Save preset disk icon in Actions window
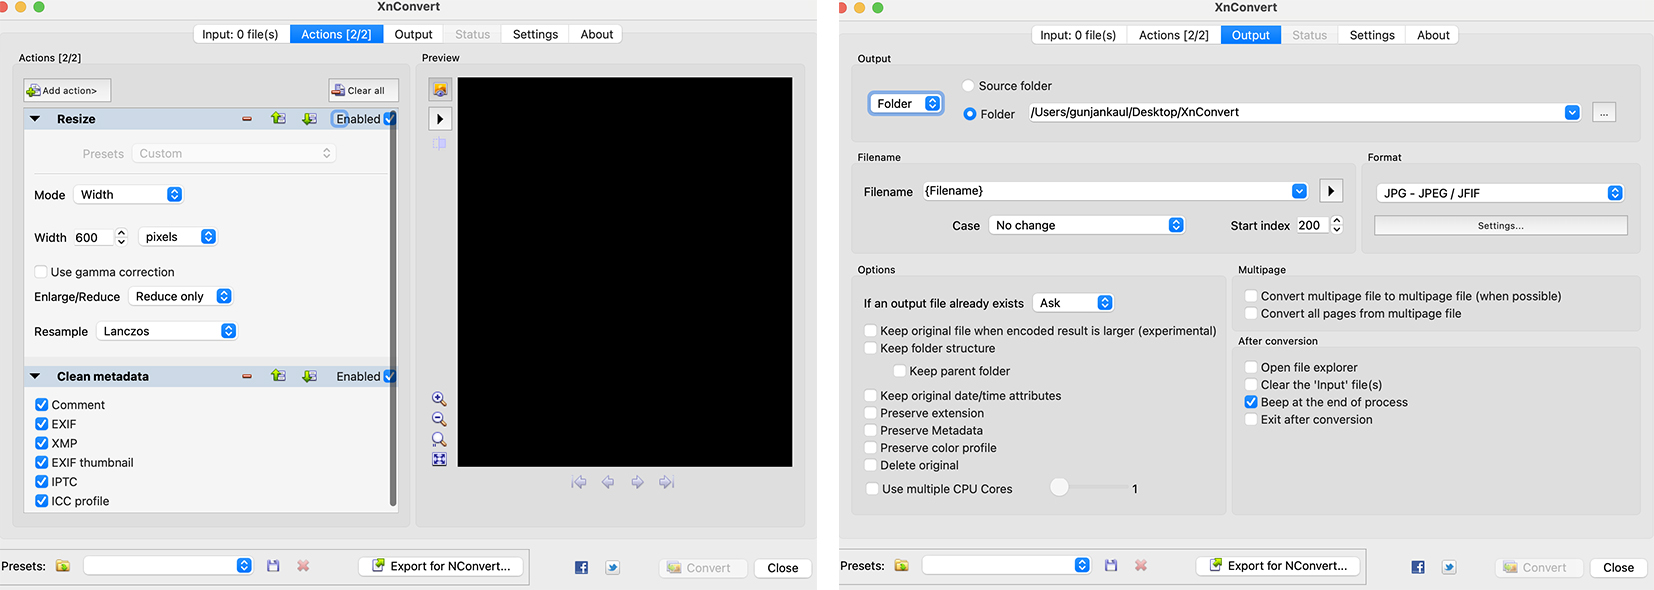 click(273, 566)
